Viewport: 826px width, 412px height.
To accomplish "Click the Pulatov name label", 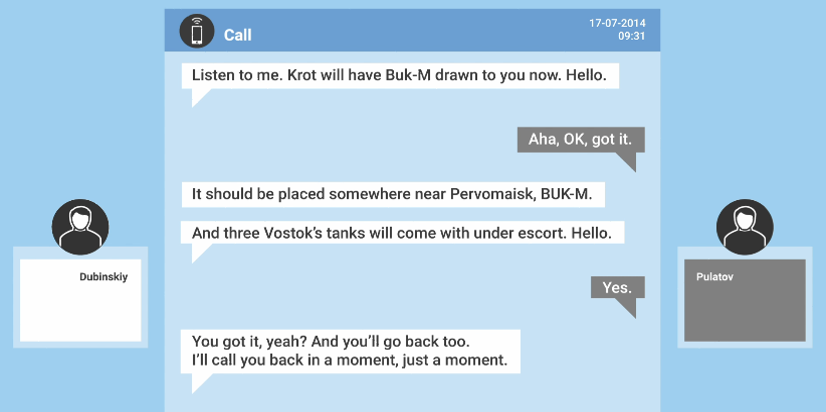I will (x=715, y=276).
